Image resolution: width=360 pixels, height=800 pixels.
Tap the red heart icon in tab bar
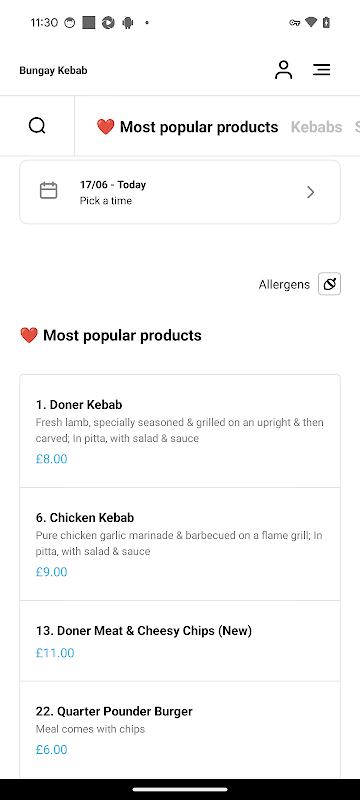[106, 127]
